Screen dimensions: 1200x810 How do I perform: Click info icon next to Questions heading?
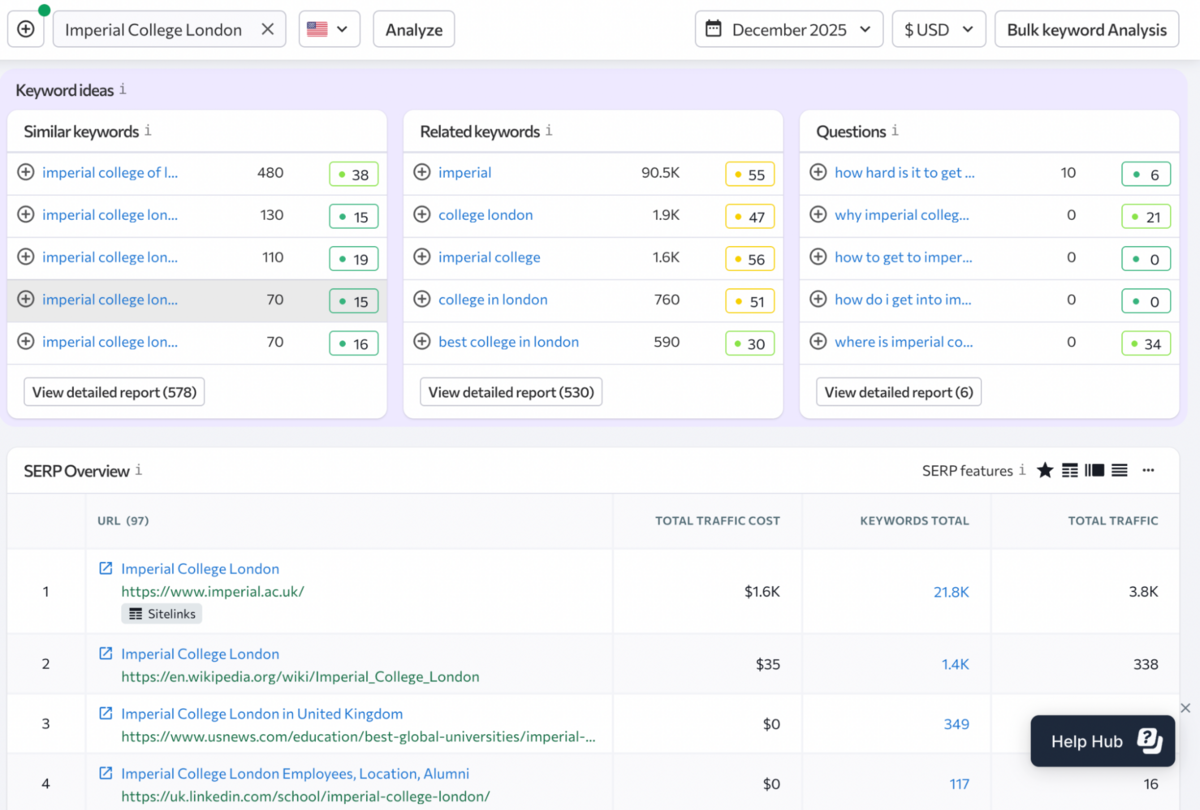(895, 131)
